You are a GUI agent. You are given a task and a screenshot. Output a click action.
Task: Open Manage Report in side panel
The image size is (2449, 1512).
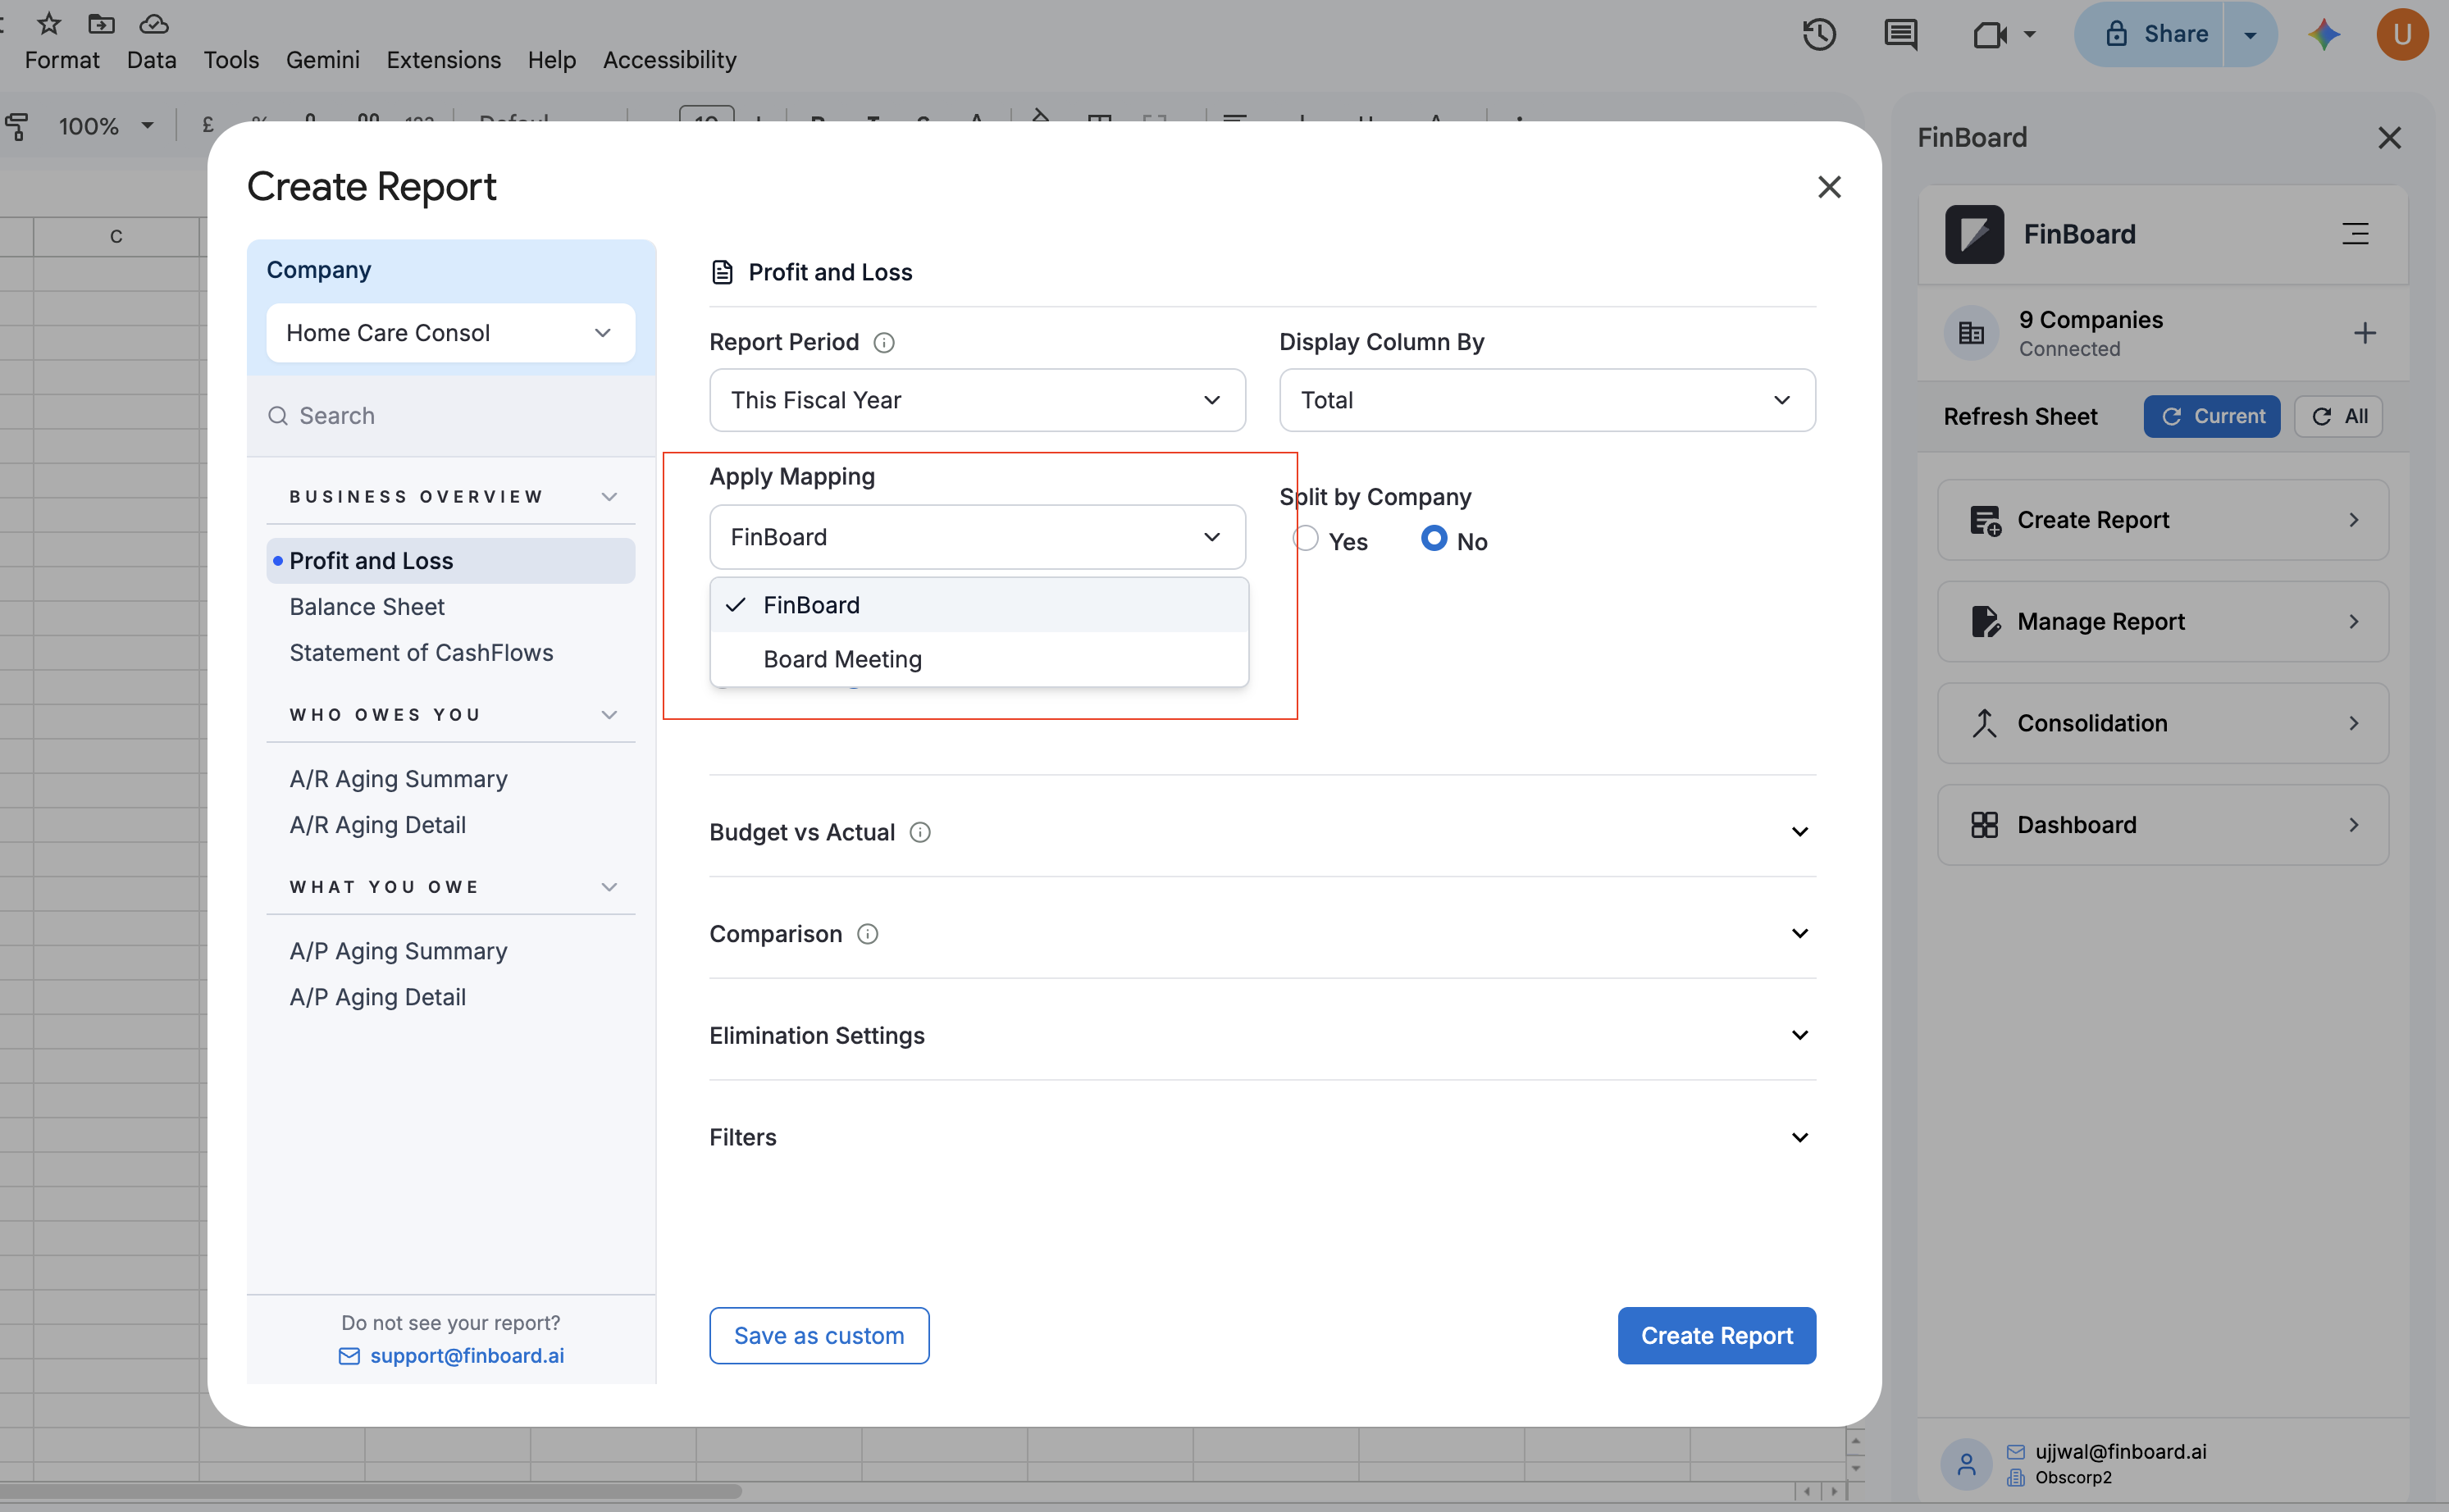pos(2162,621)
